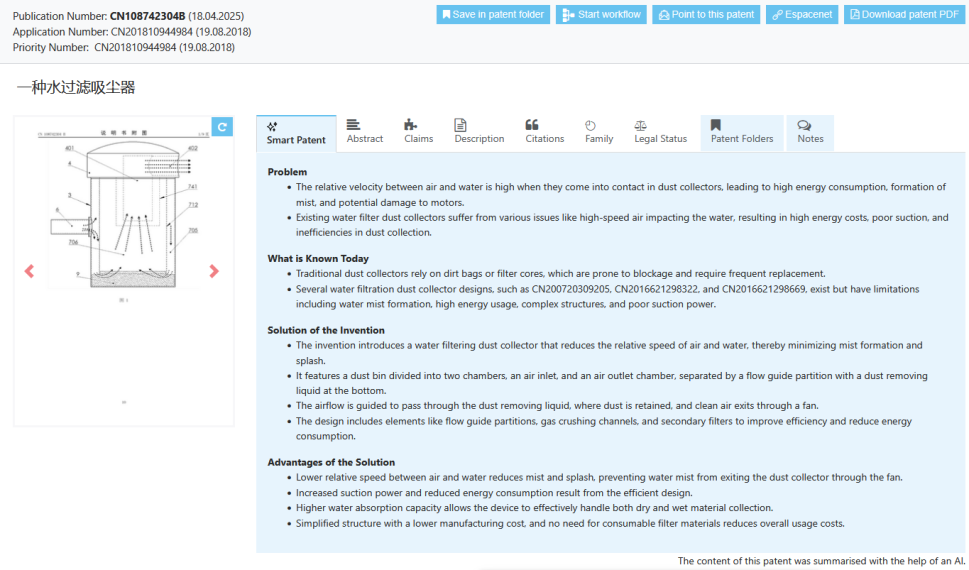Click Point to this patent button
The image size is (969, 570).
705,15
